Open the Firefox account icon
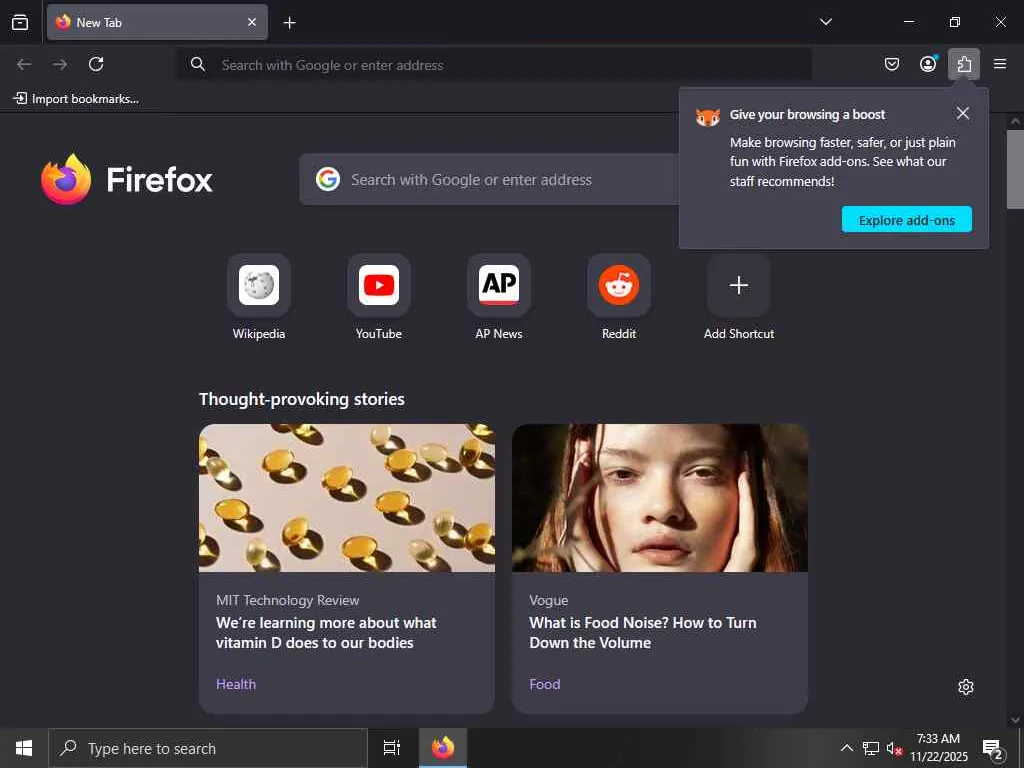The height and width of the screenshot is (768, 1024). coord(928,64)
